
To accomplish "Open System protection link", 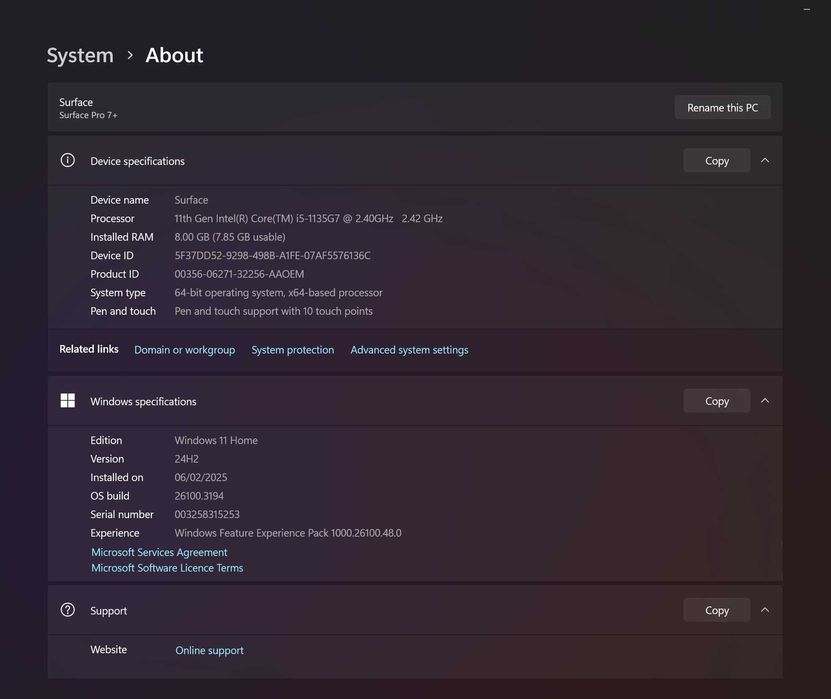I will coord(293,350).
